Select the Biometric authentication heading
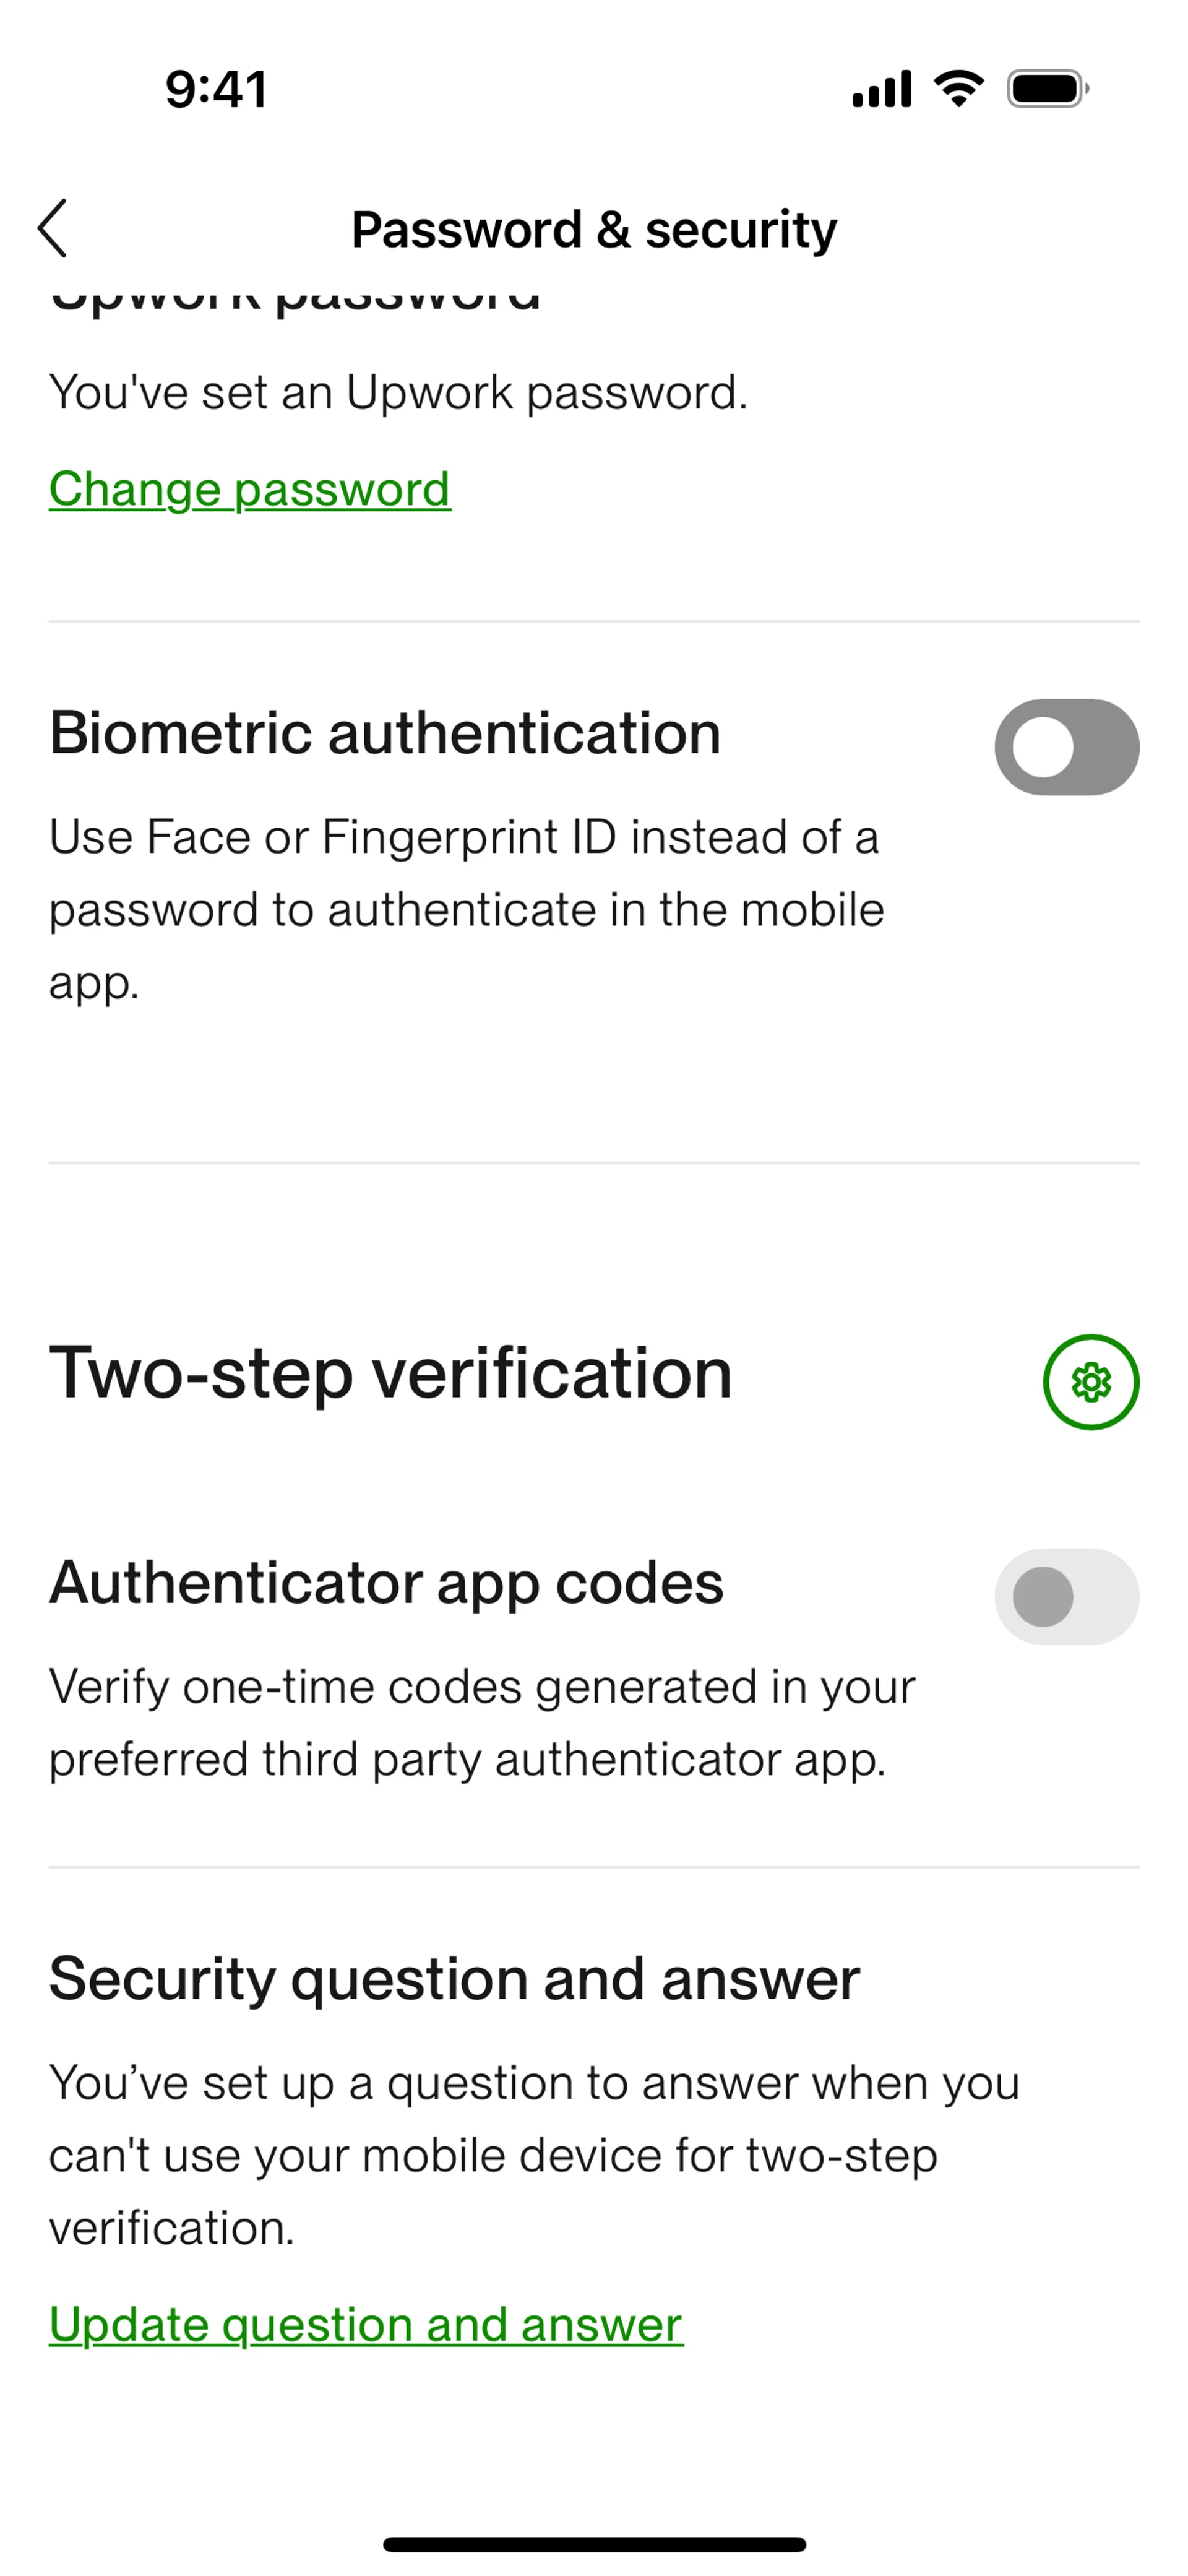 click(x=385, y=733)
